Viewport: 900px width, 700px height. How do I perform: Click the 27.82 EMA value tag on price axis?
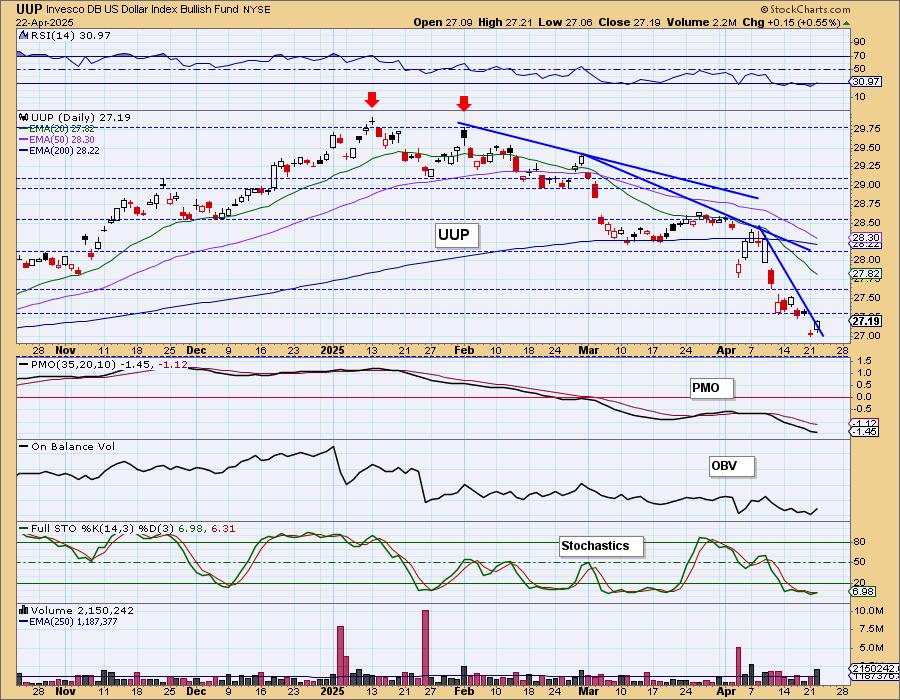[866, 274]
